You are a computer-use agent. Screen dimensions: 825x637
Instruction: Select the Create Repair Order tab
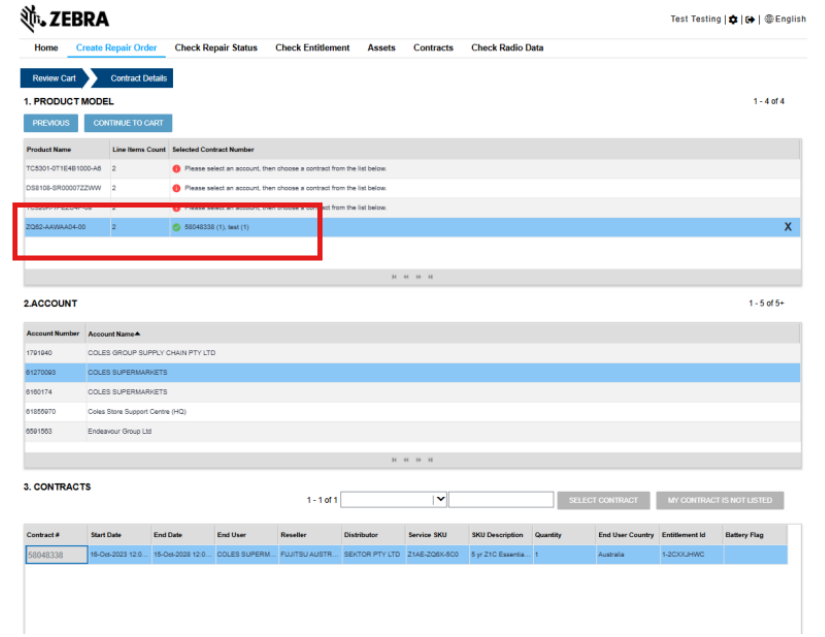[x=116, y=48]
